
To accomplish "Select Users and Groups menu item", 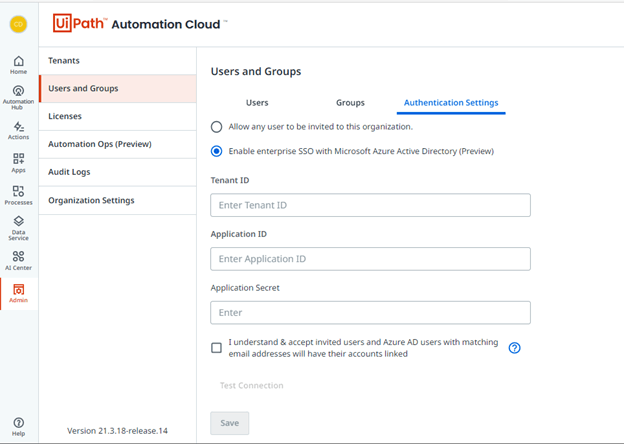I will point(118,89).
